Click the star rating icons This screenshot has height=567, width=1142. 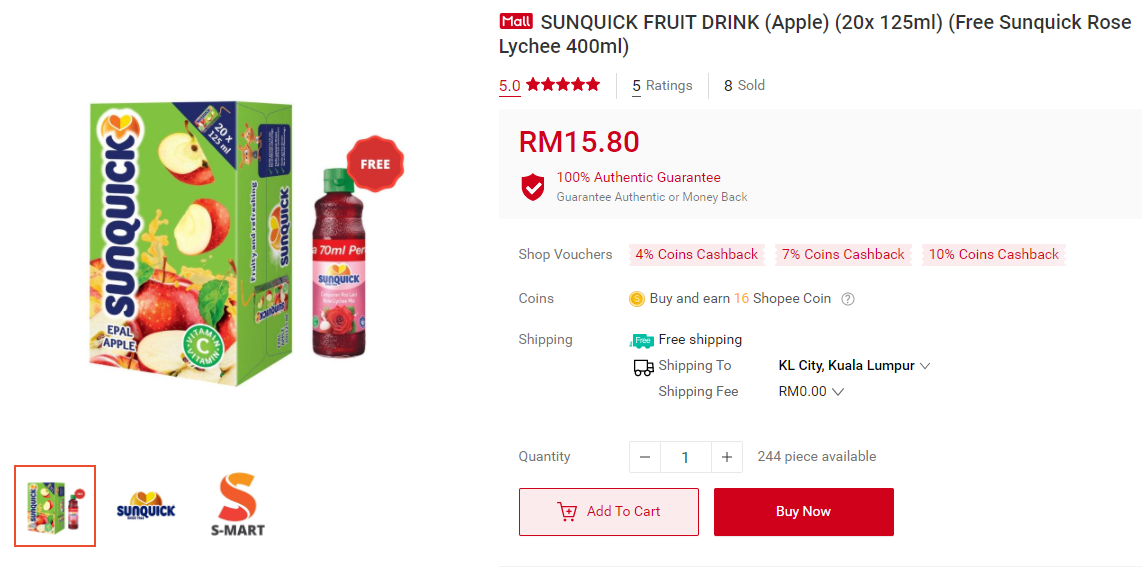pyautogui.click(x=563, y=85)
